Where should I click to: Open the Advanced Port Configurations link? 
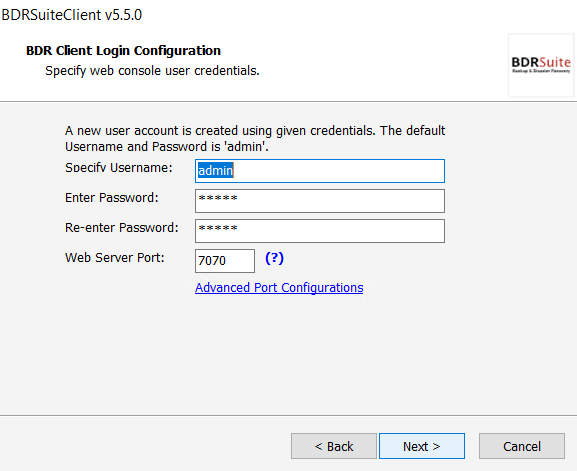(x=279, y=288)
